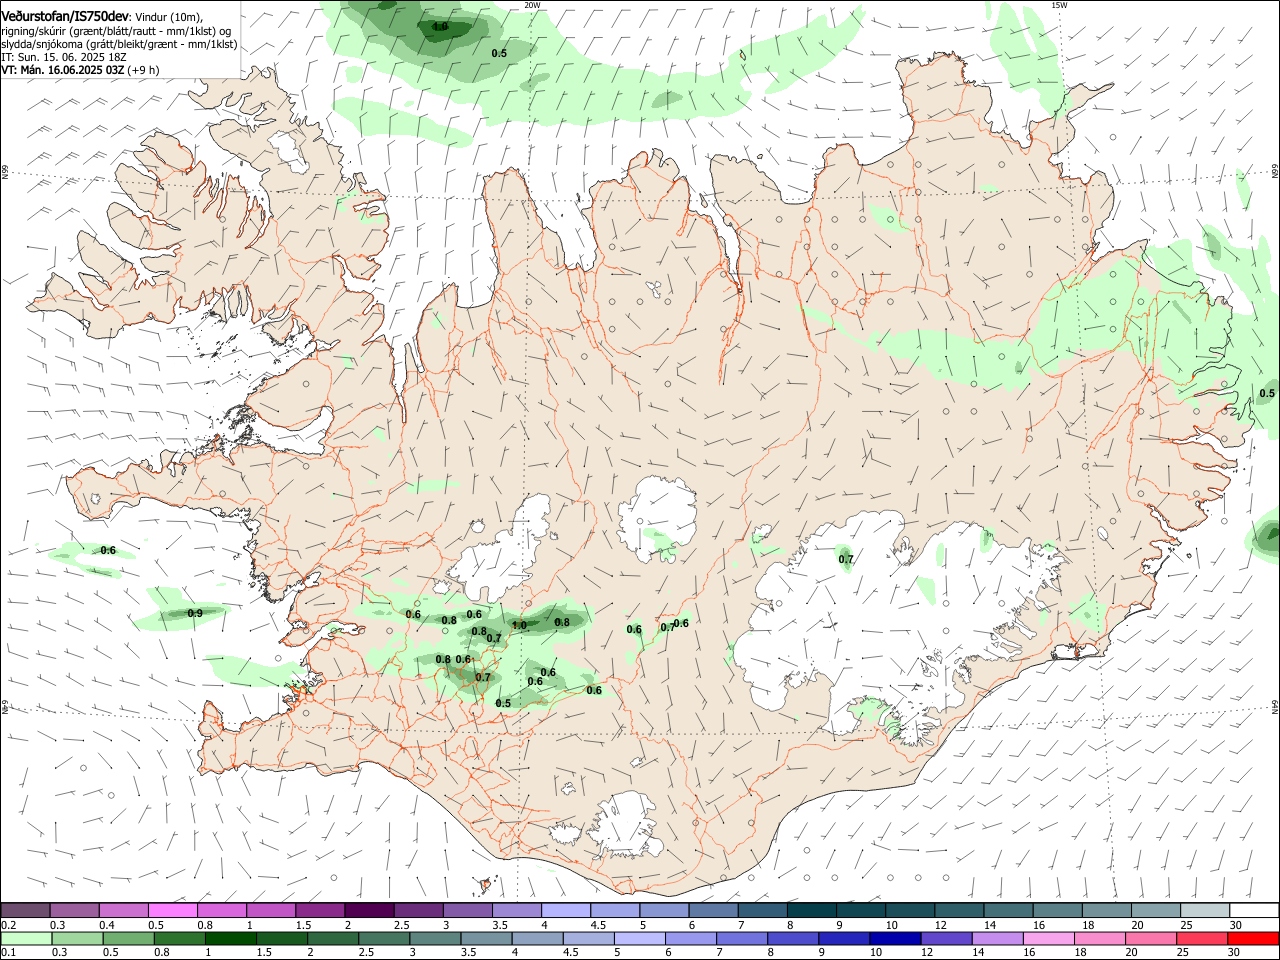Select lower legend swatch starting at 2.5
This screenshot has width=1280, height=960.
[x=383, y=938]
